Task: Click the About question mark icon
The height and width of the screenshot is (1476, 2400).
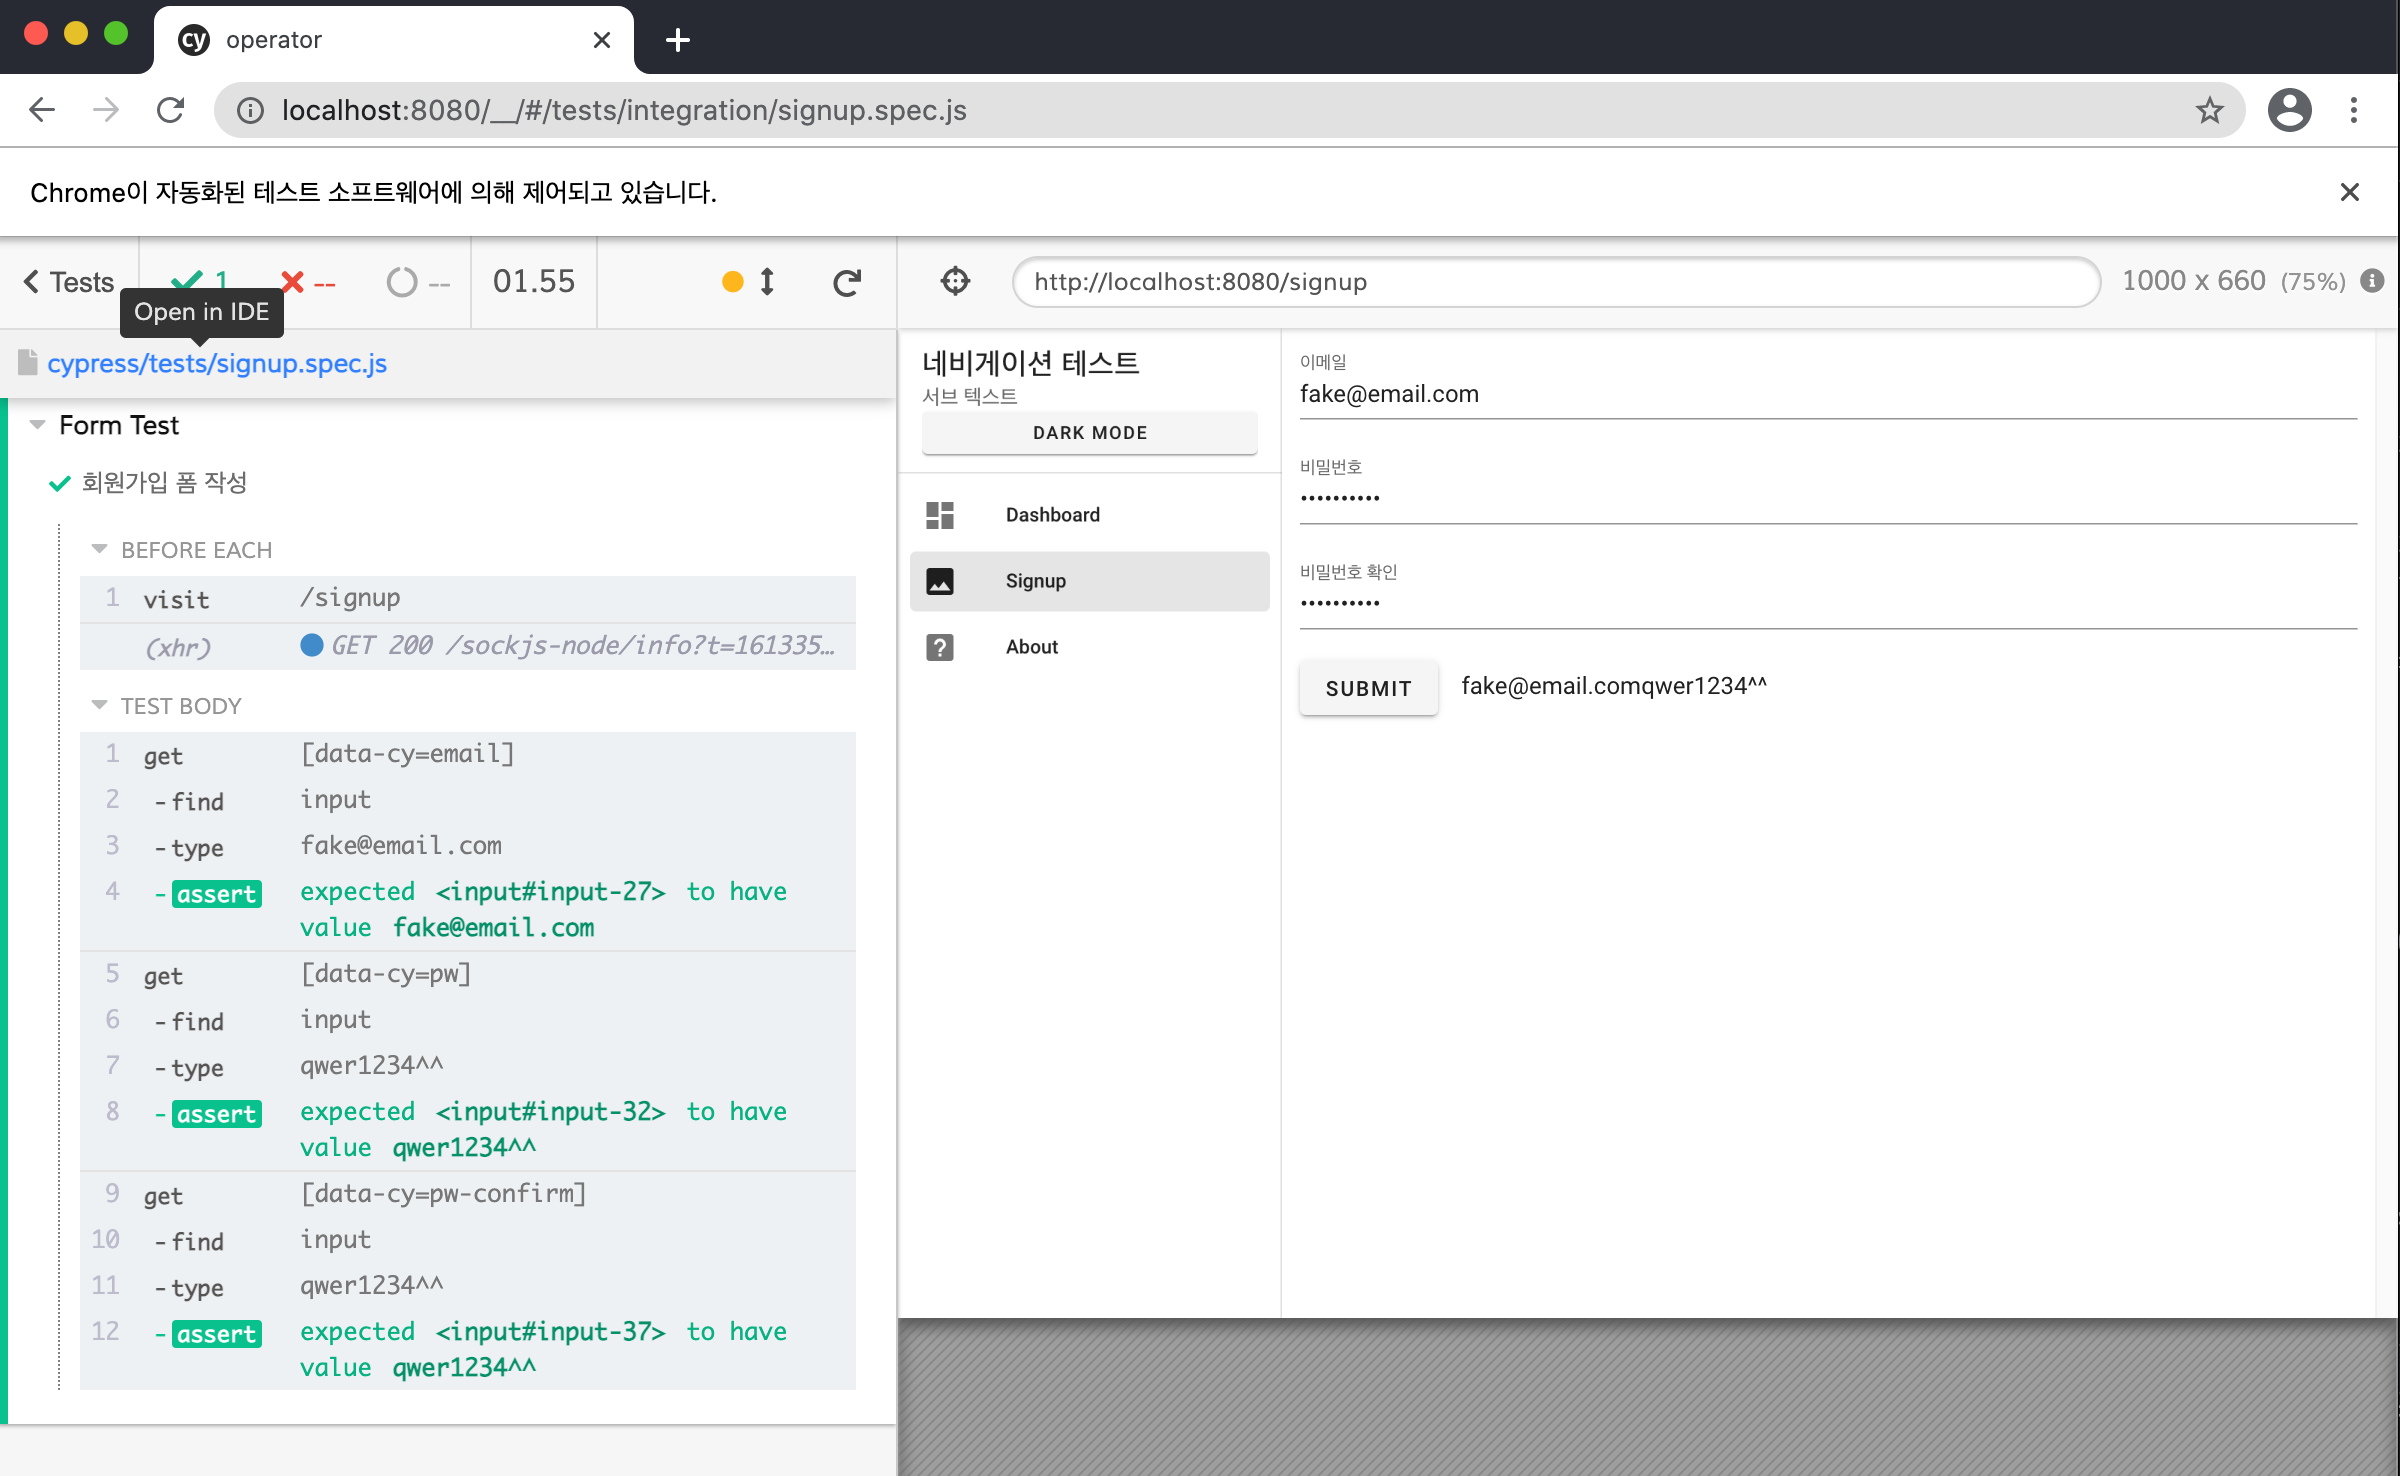Action: click(940, 647)
